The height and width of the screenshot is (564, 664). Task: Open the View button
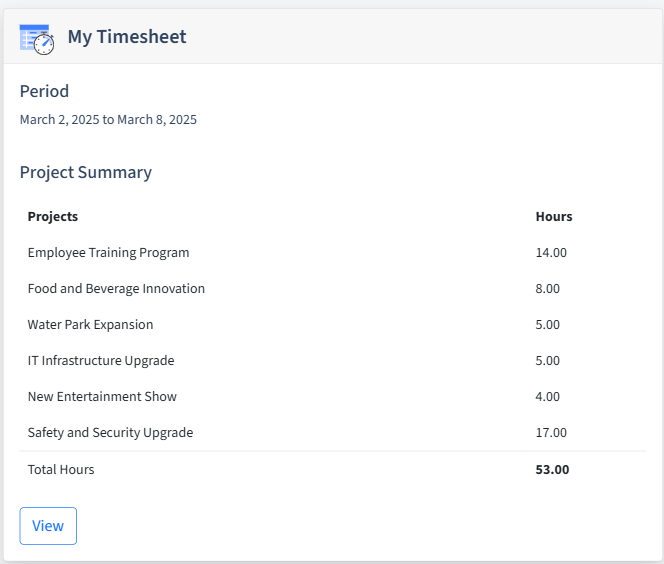click(48, 525)
